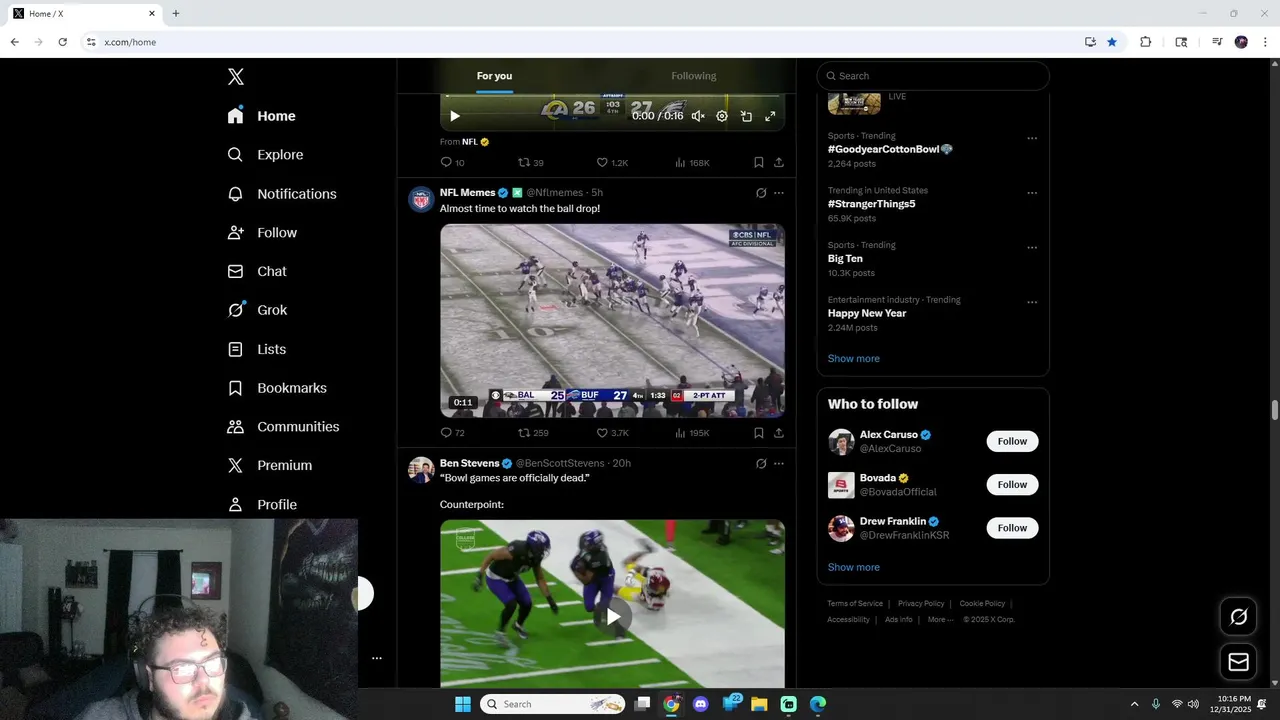The height and width of the screenshot is (720, 1280).
Task: View analytics of 195K views post
Action: tap(692, 433)
